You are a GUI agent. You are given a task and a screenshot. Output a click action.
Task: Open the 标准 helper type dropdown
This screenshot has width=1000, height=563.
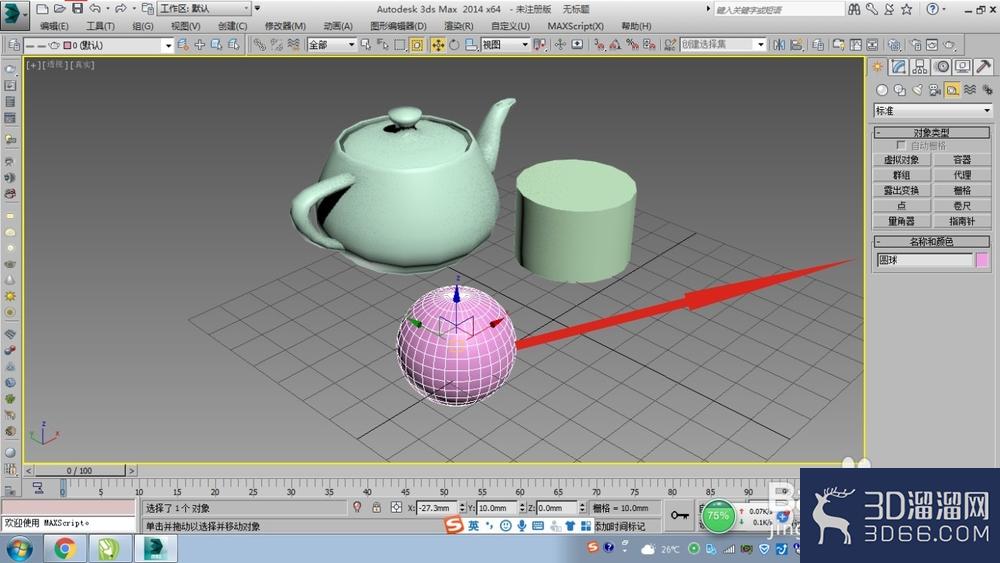[x=932, y=110]
